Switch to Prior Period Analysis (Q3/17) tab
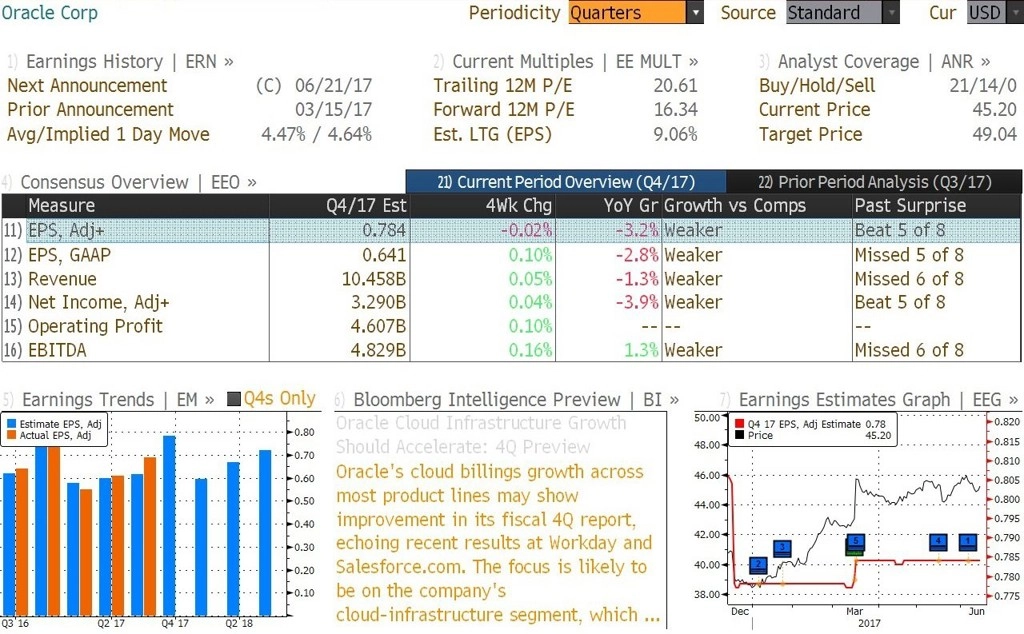The width and height of the screenshot is (1024, 634). [874, 182]
